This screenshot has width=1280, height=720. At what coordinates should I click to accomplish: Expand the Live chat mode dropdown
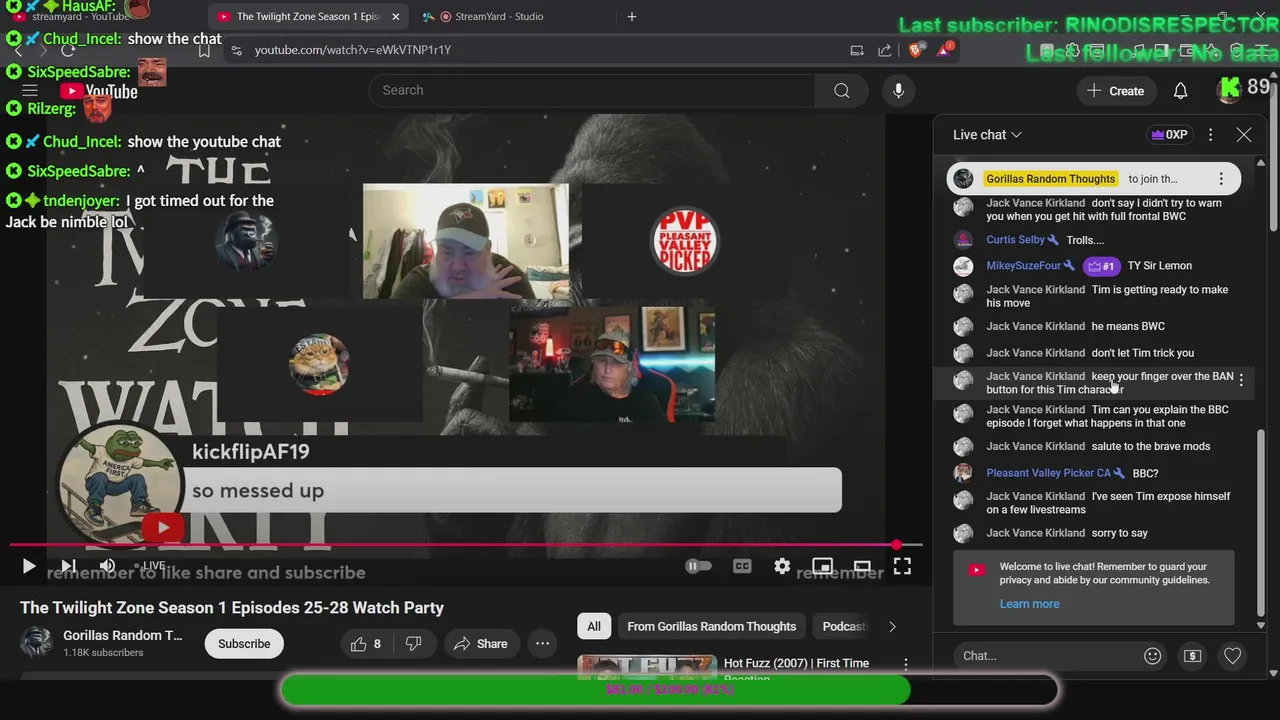point(987,134)
